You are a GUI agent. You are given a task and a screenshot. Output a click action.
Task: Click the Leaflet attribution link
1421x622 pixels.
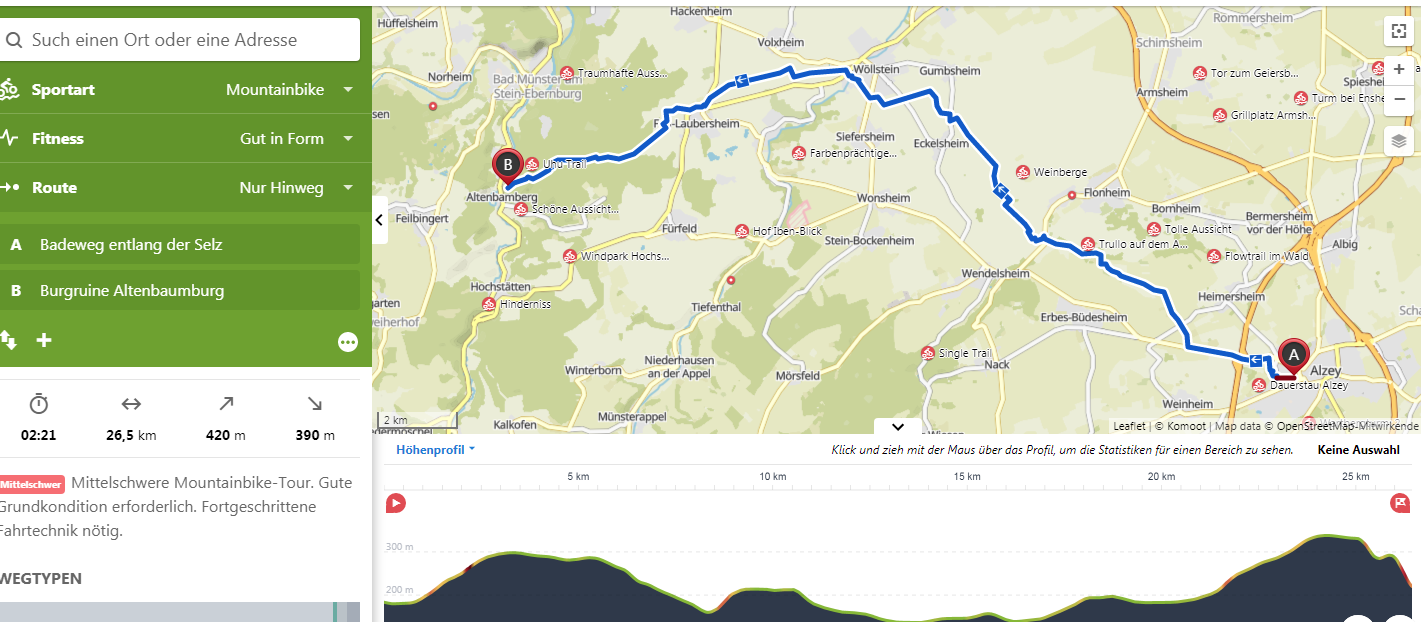point(1129,426)
